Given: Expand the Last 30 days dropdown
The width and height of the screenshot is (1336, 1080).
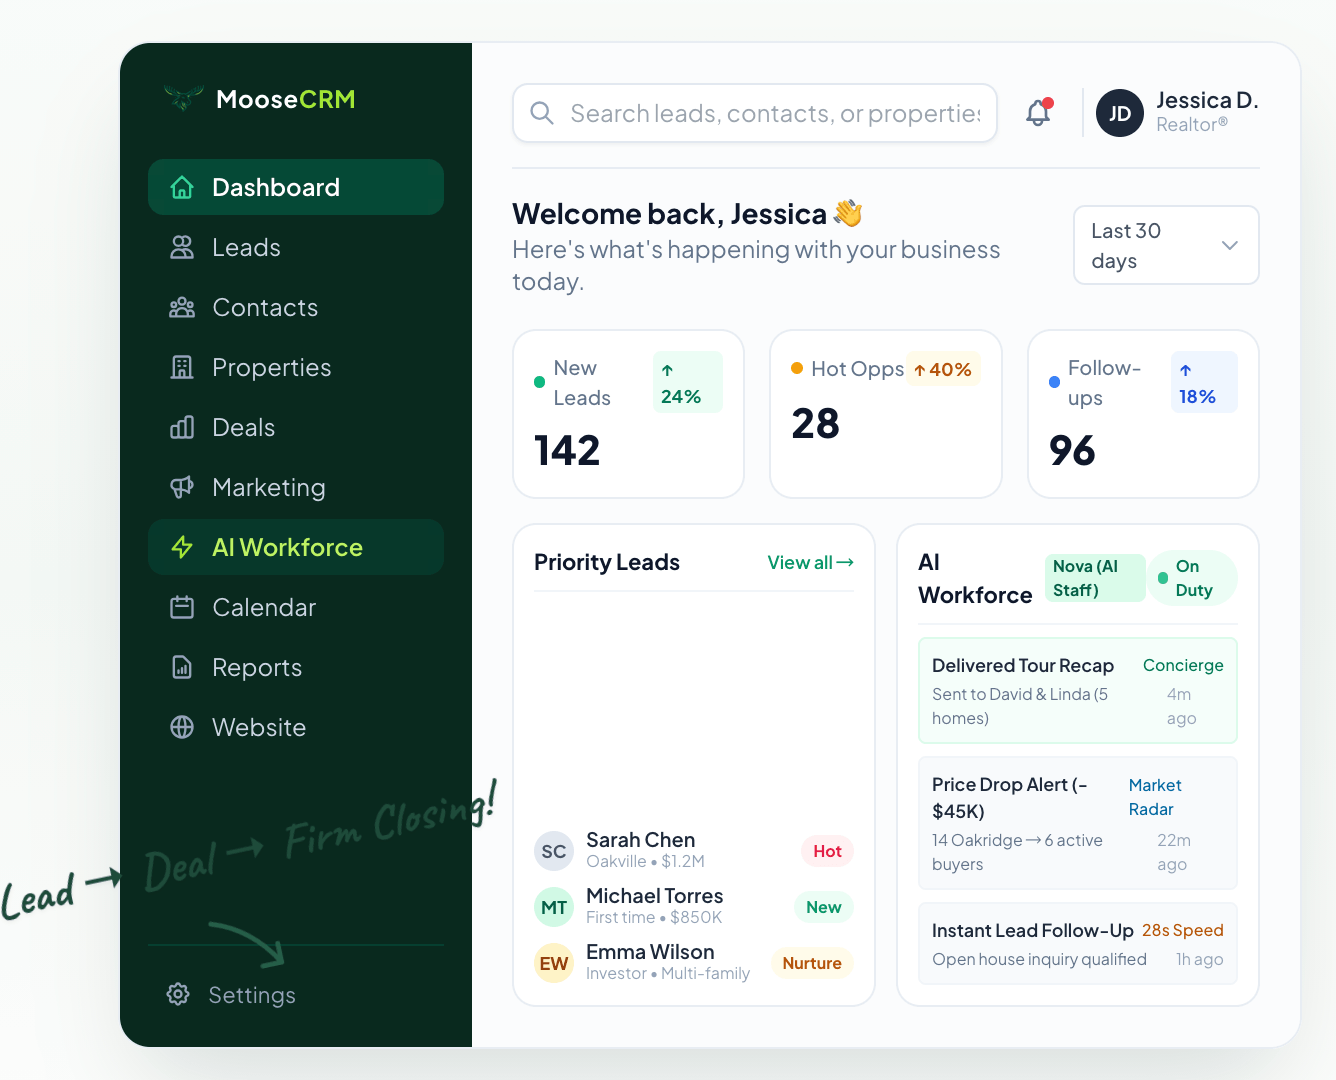Looking at the screenshot, I should coord(1166,245).
